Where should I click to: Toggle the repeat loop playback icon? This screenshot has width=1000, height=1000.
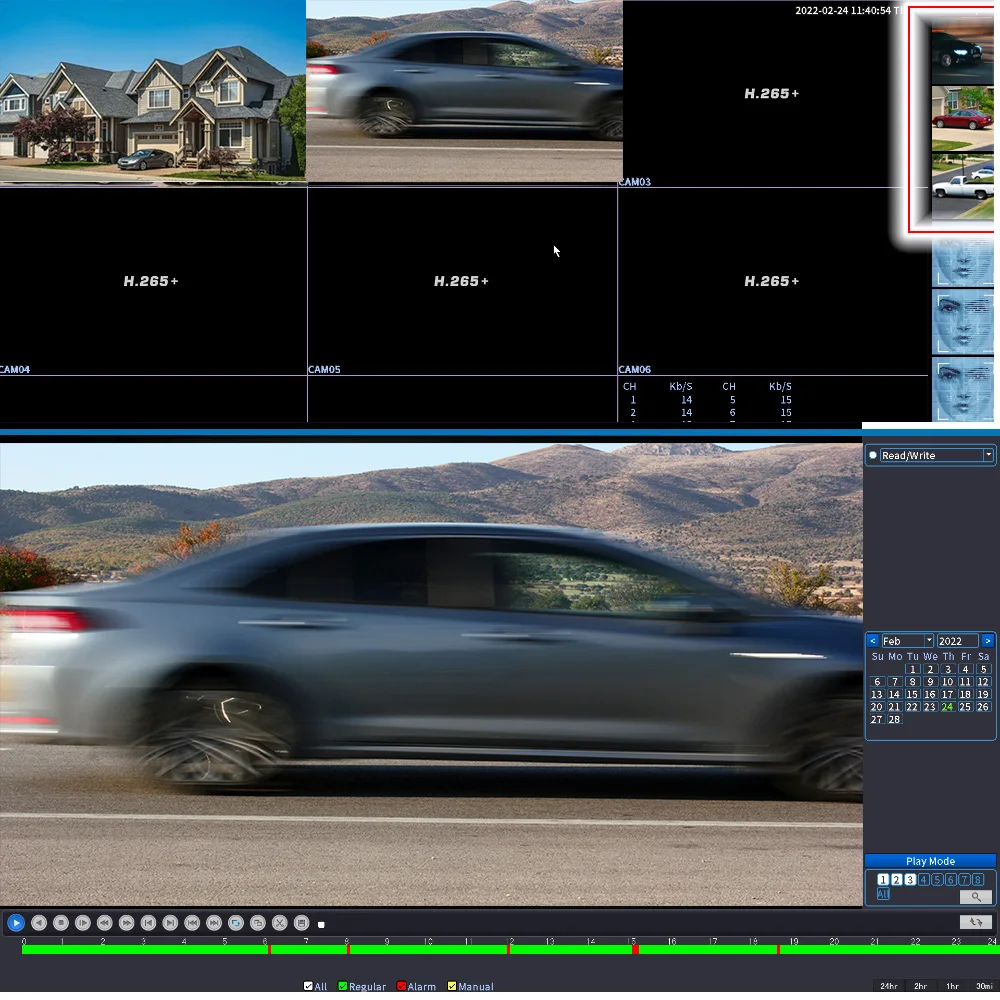tap(236, 923)
